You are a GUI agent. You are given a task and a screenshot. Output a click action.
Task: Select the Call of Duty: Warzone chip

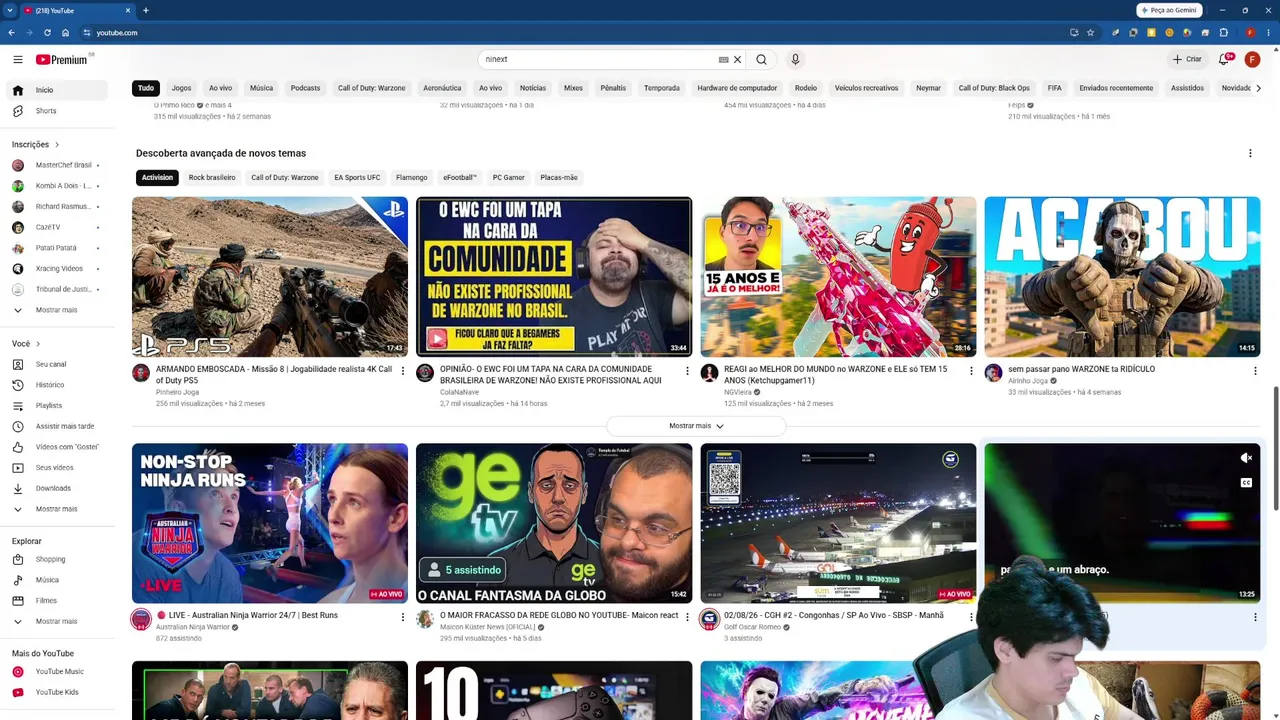tap(371, 88)
